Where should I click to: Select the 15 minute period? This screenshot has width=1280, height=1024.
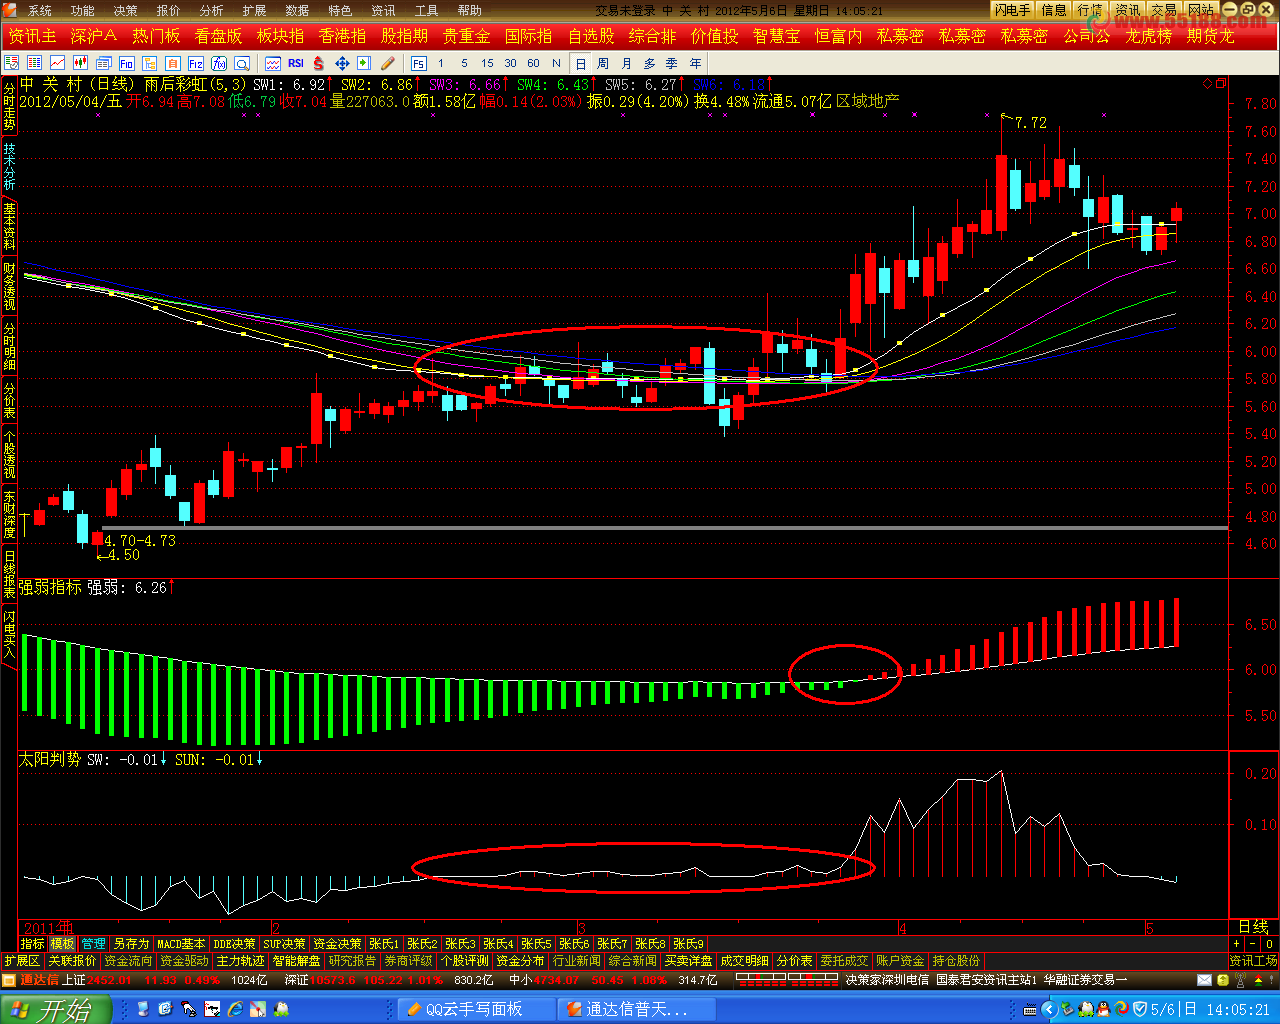click(x=487, y=63)
